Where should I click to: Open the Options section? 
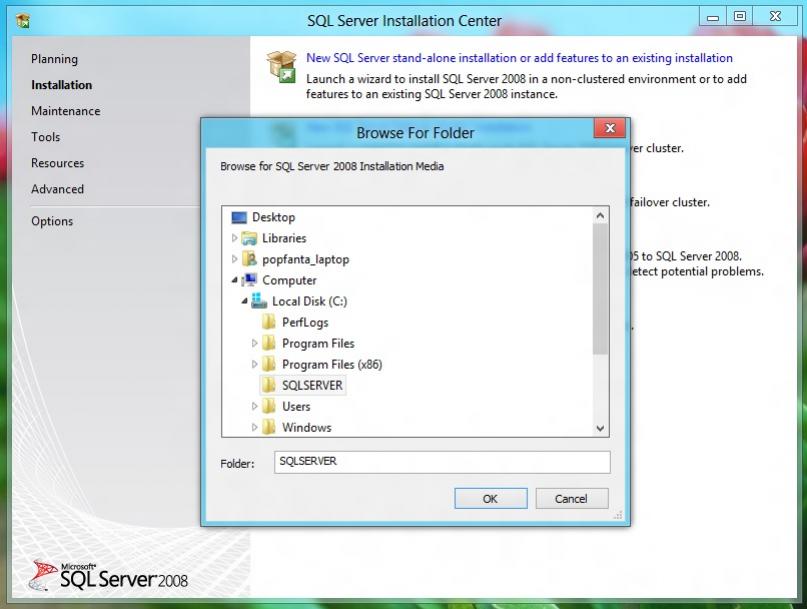[52, 221]
